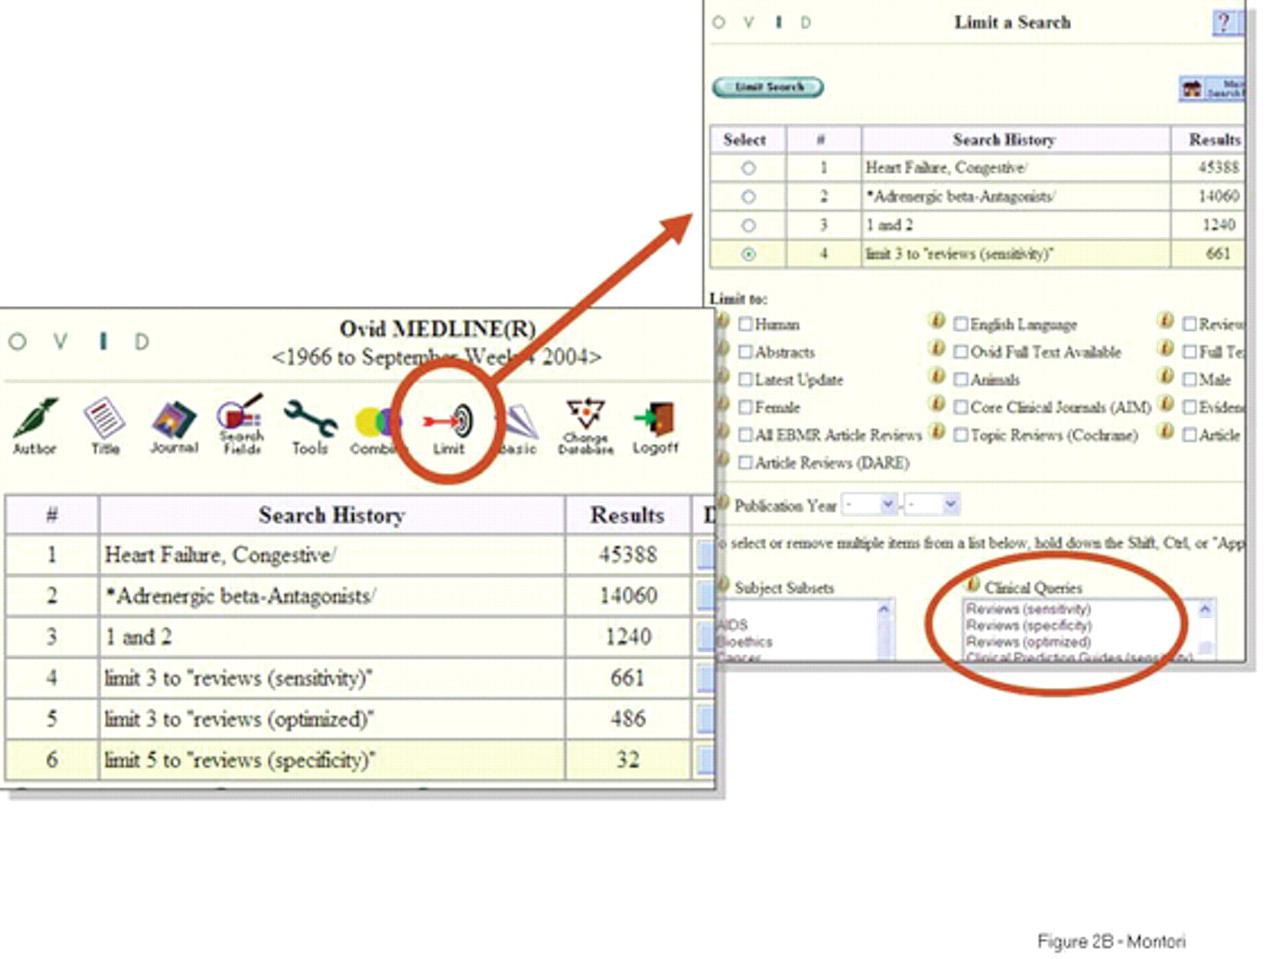
Task: Show info icon beside Male checkbox
Action: pos(1166,377)
